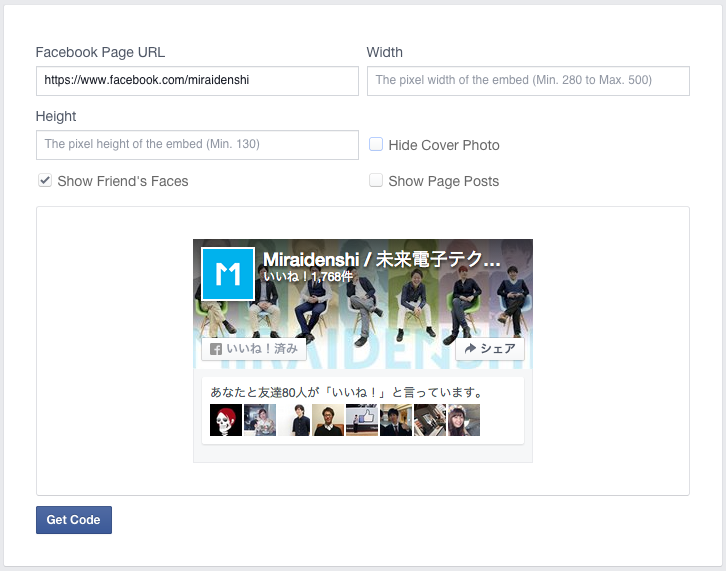Click the Get Code button

click(74, 520)
